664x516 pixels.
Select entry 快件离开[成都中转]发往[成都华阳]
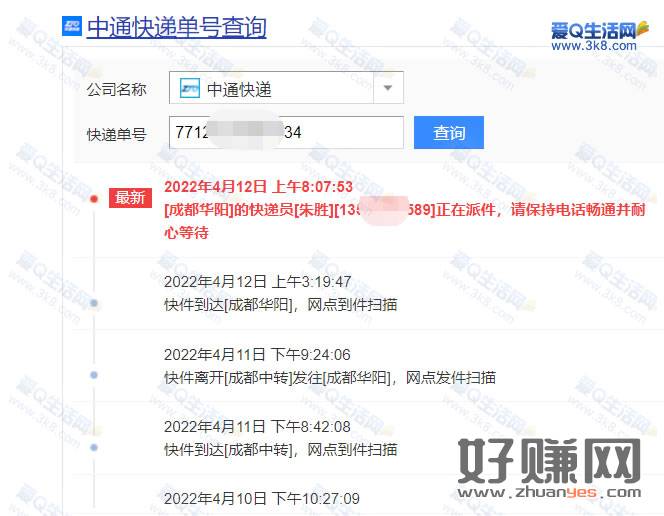click(330, 377)
